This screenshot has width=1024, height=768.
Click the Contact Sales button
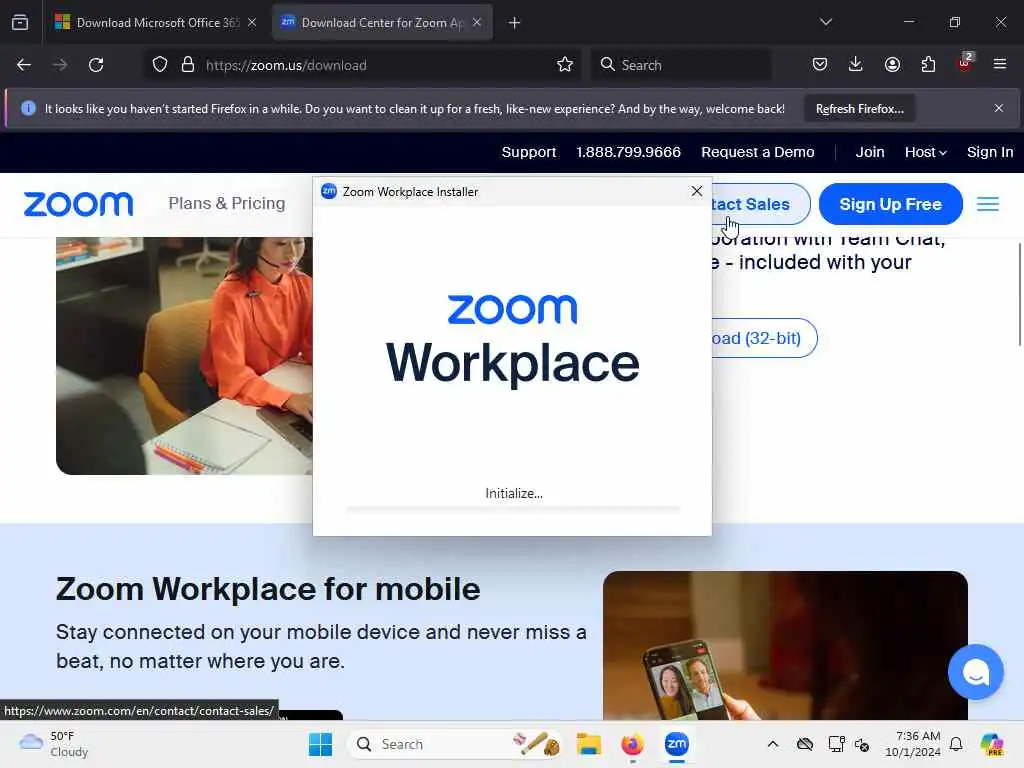761,204
